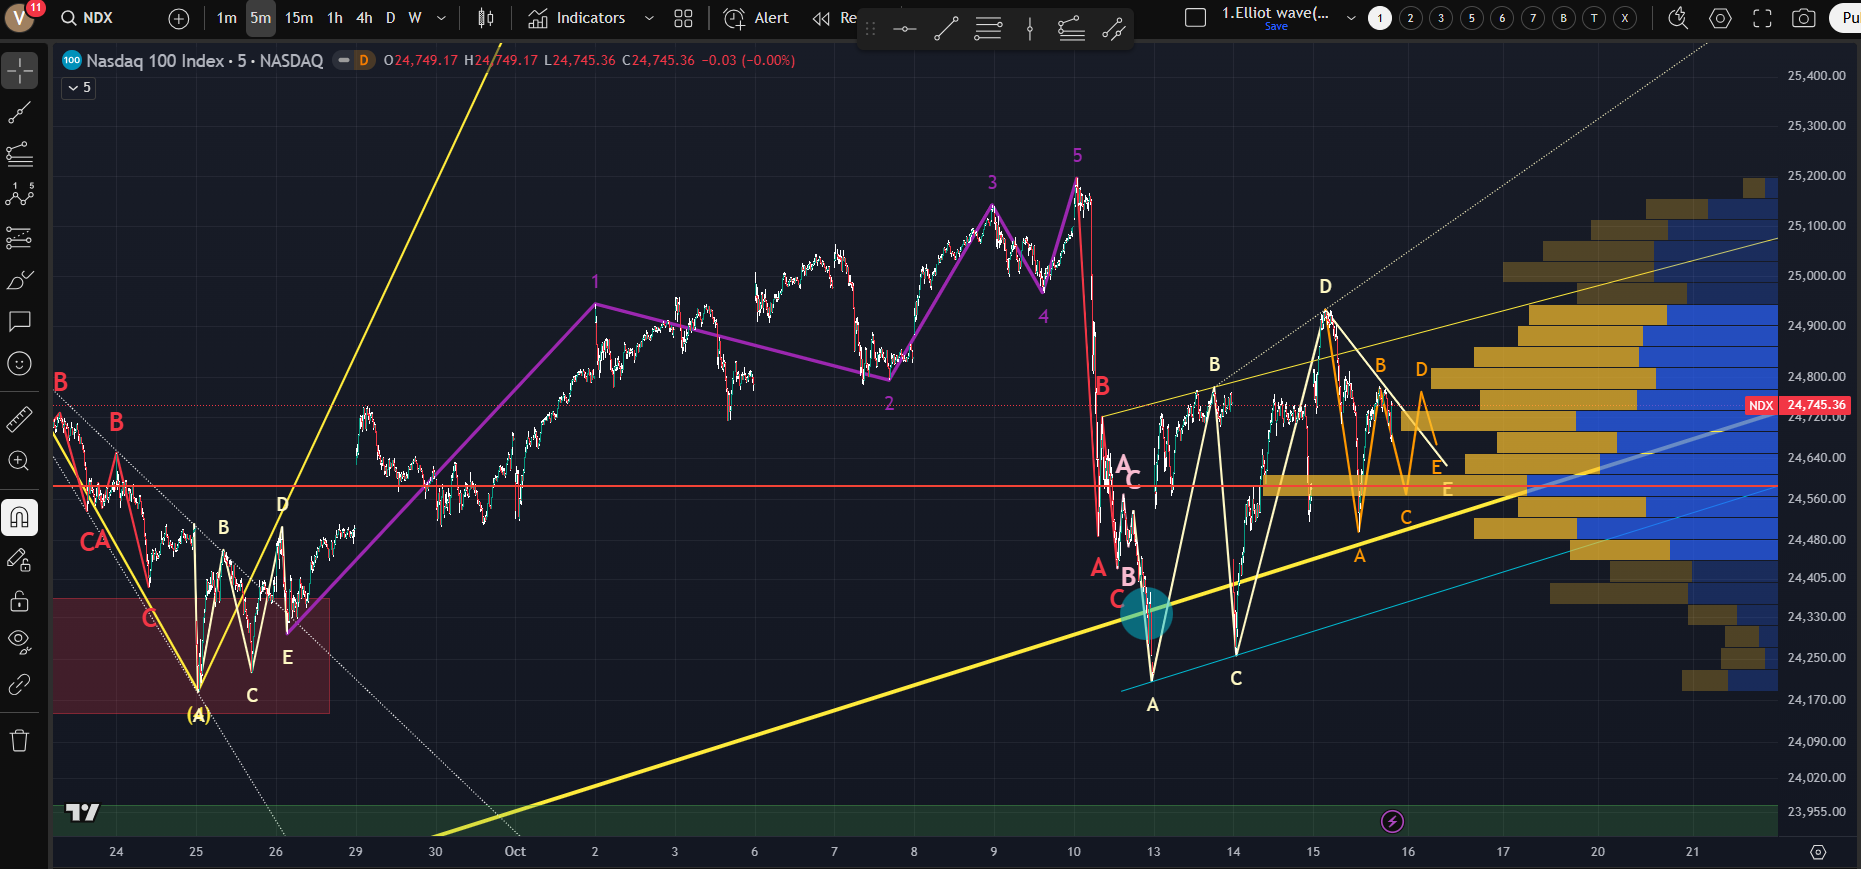Image resolution: width=1861 pixels, height=869 pixels.
Task: Select the Fibonacci retracement tool in left sidebar
Action: tap(19, 154)
